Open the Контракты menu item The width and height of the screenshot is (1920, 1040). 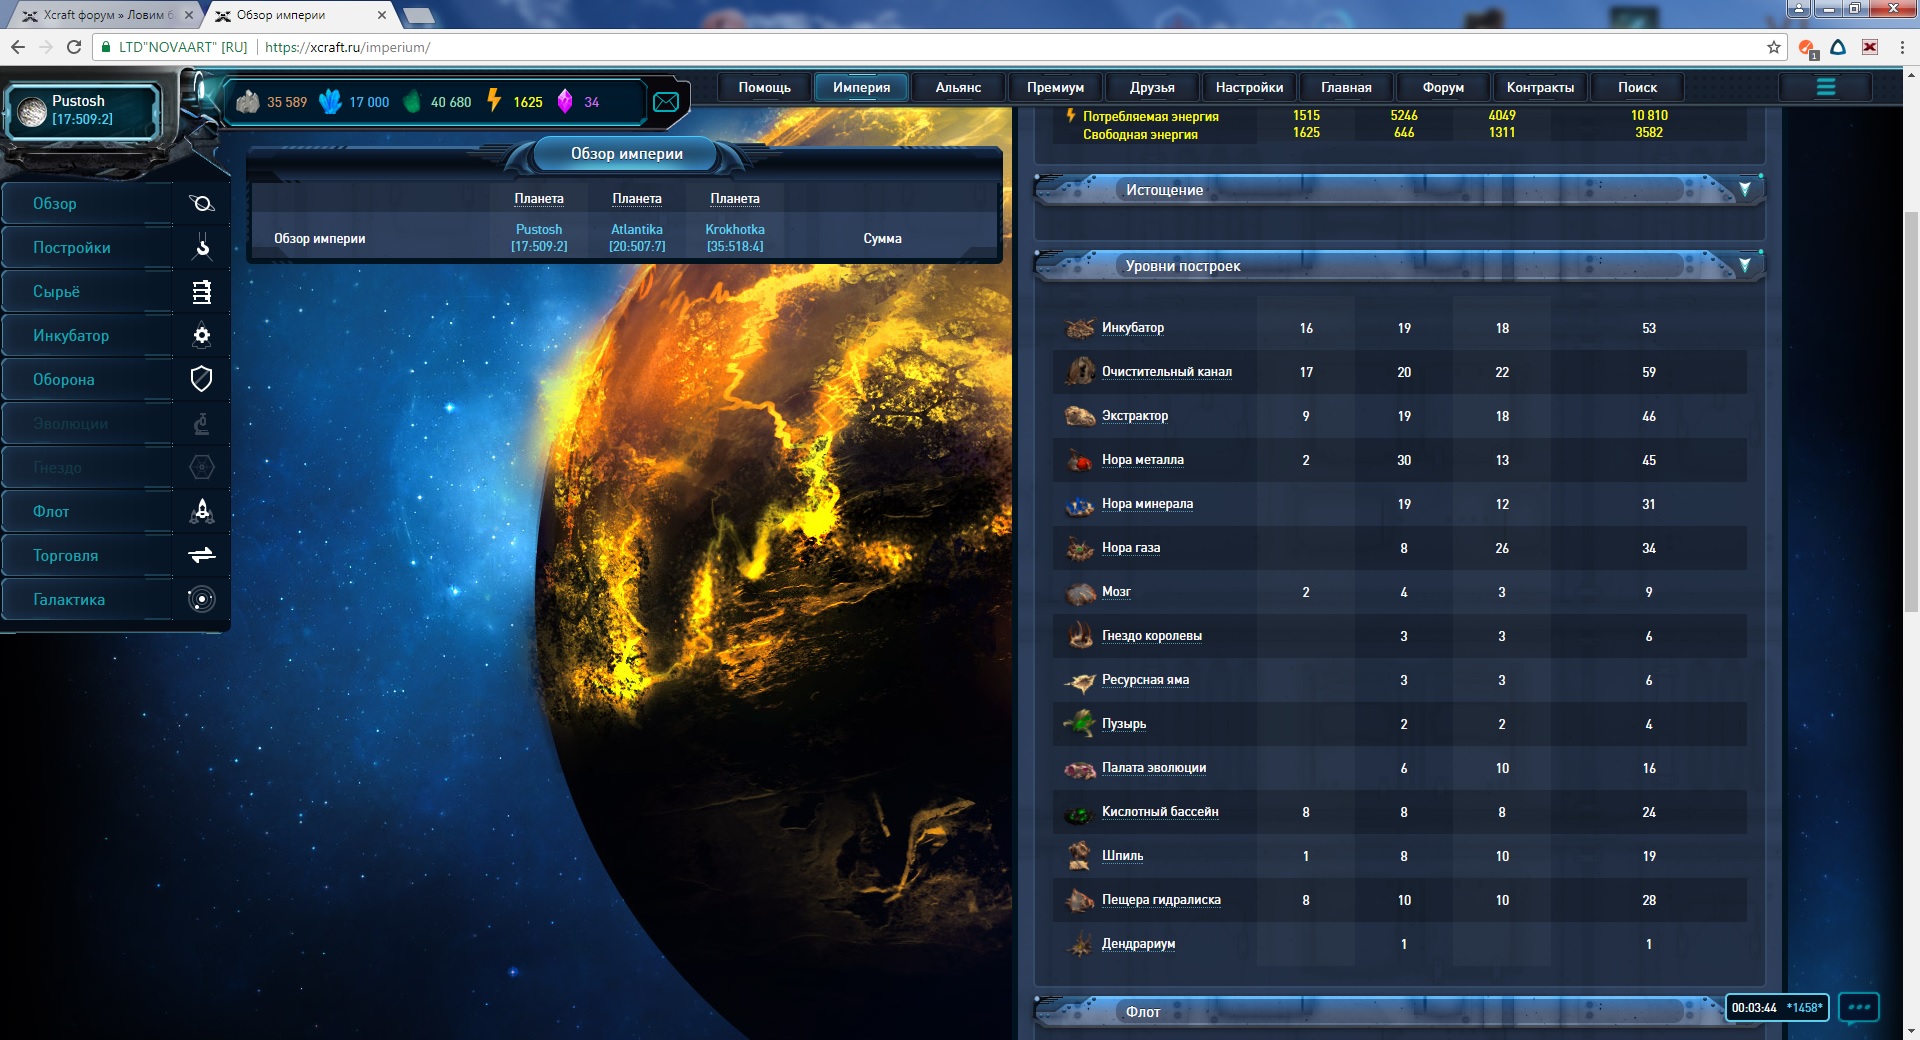click(x=1540, y=87)
